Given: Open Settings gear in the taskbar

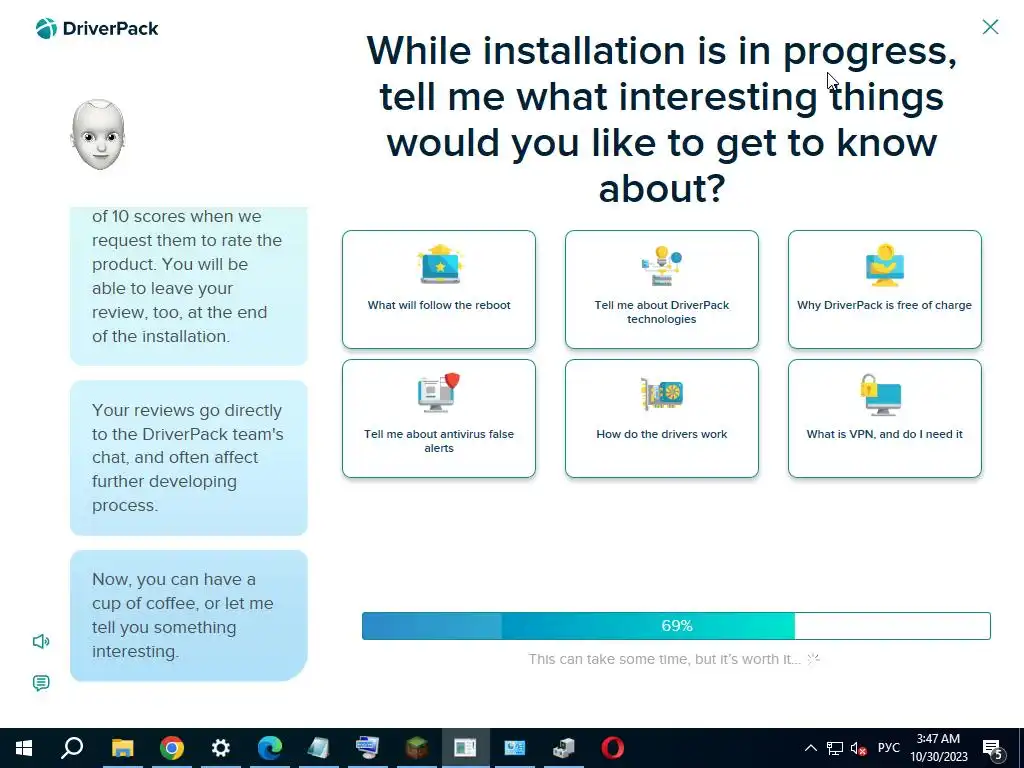Looking at the screenshot, I should point(221,748).
